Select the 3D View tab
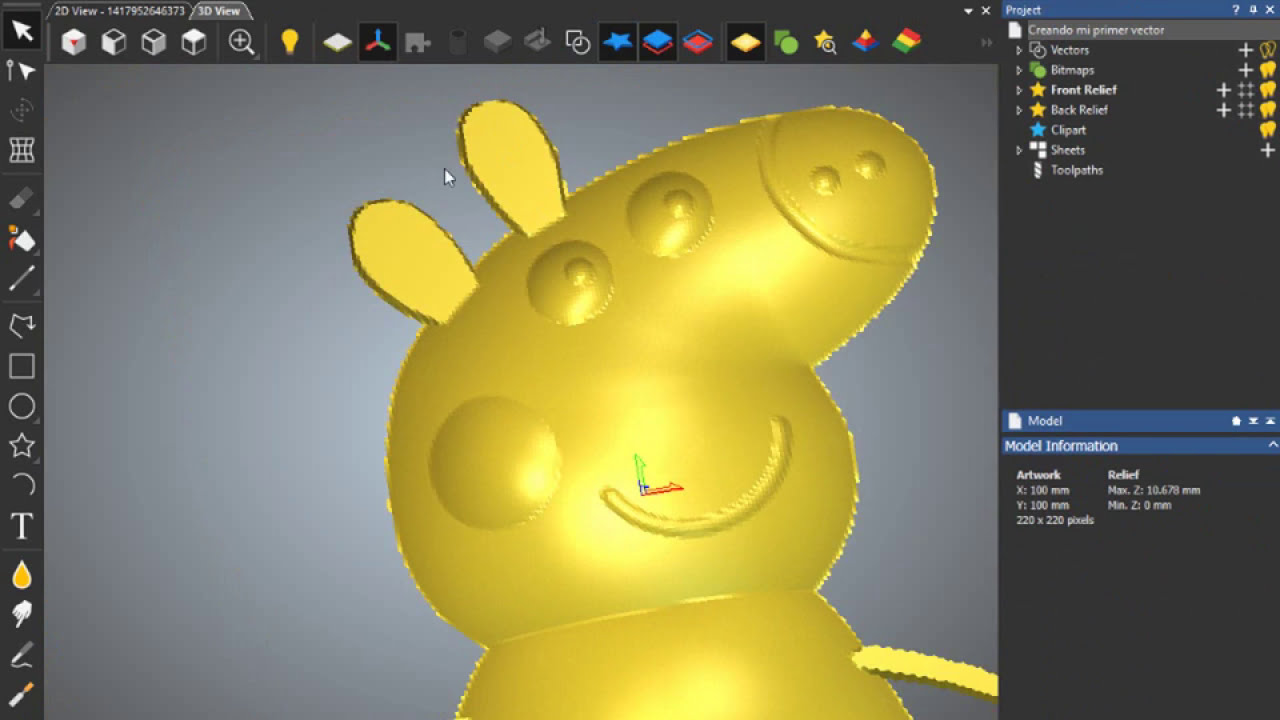The height and width of the screenshot is (720, 1280). 219,11
